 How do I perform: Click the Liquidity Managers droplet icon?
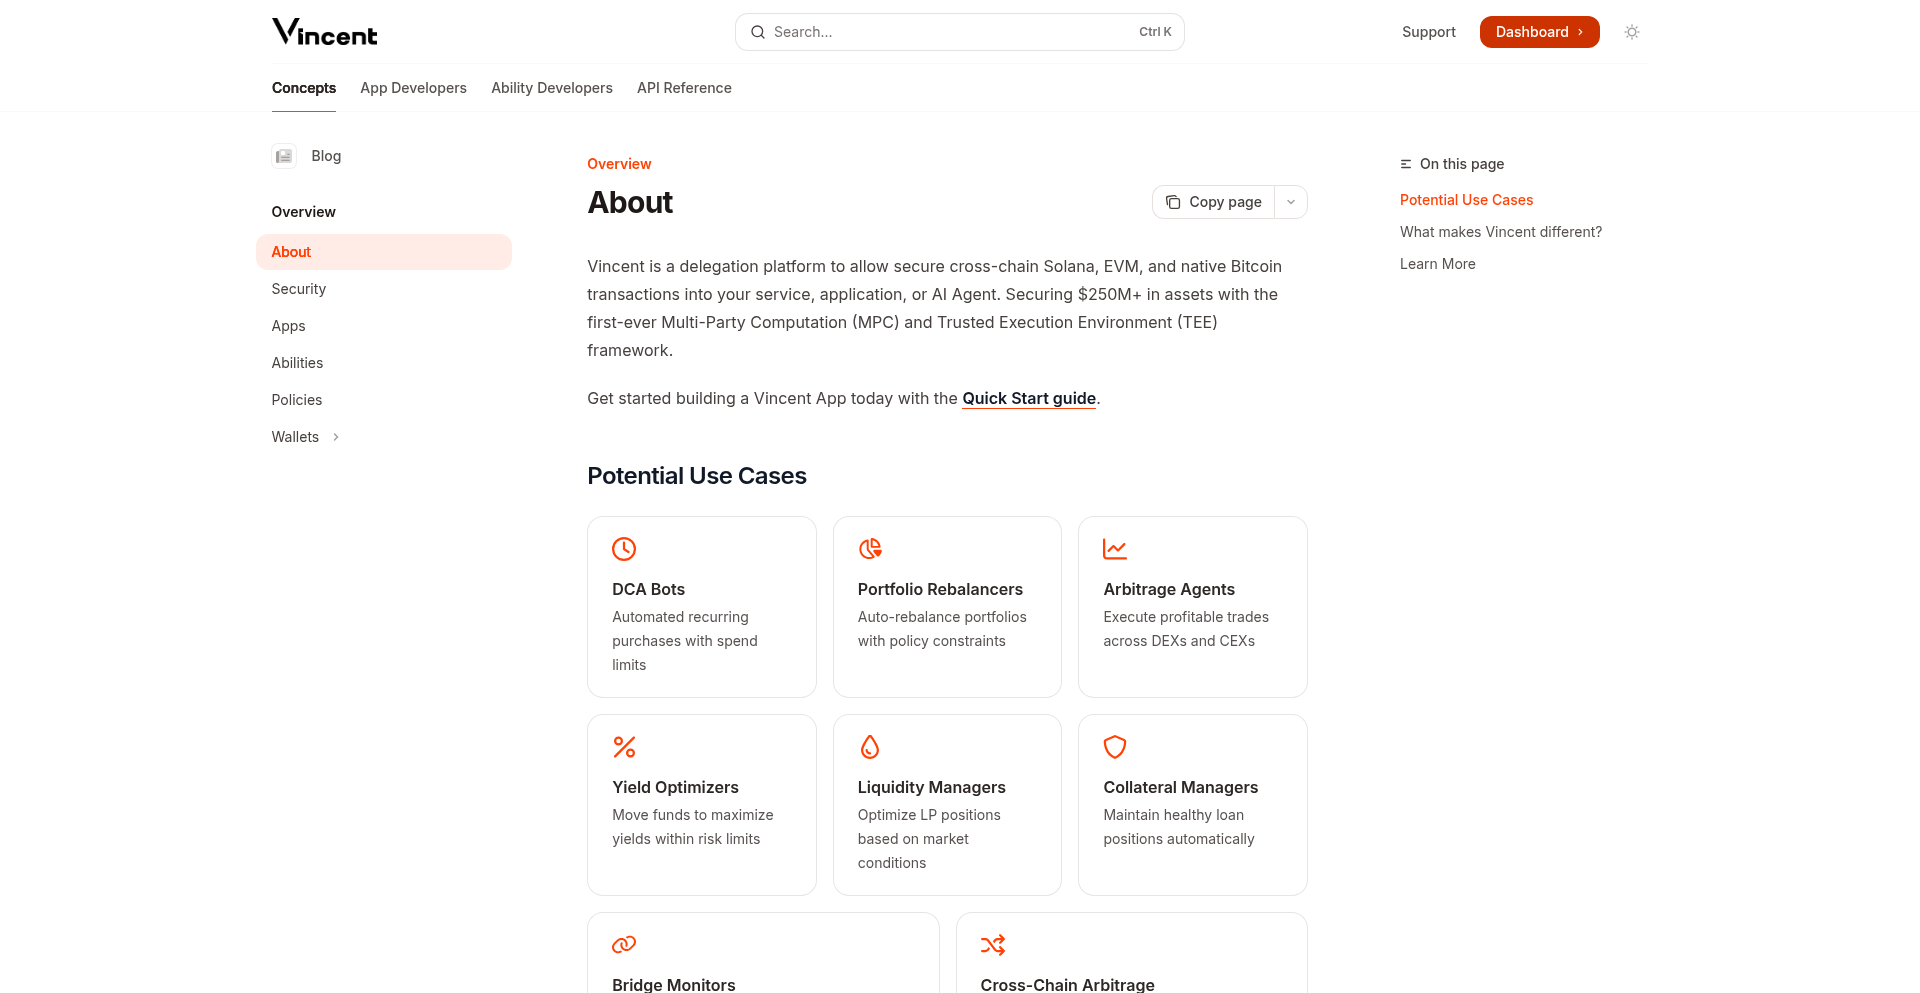870,747
